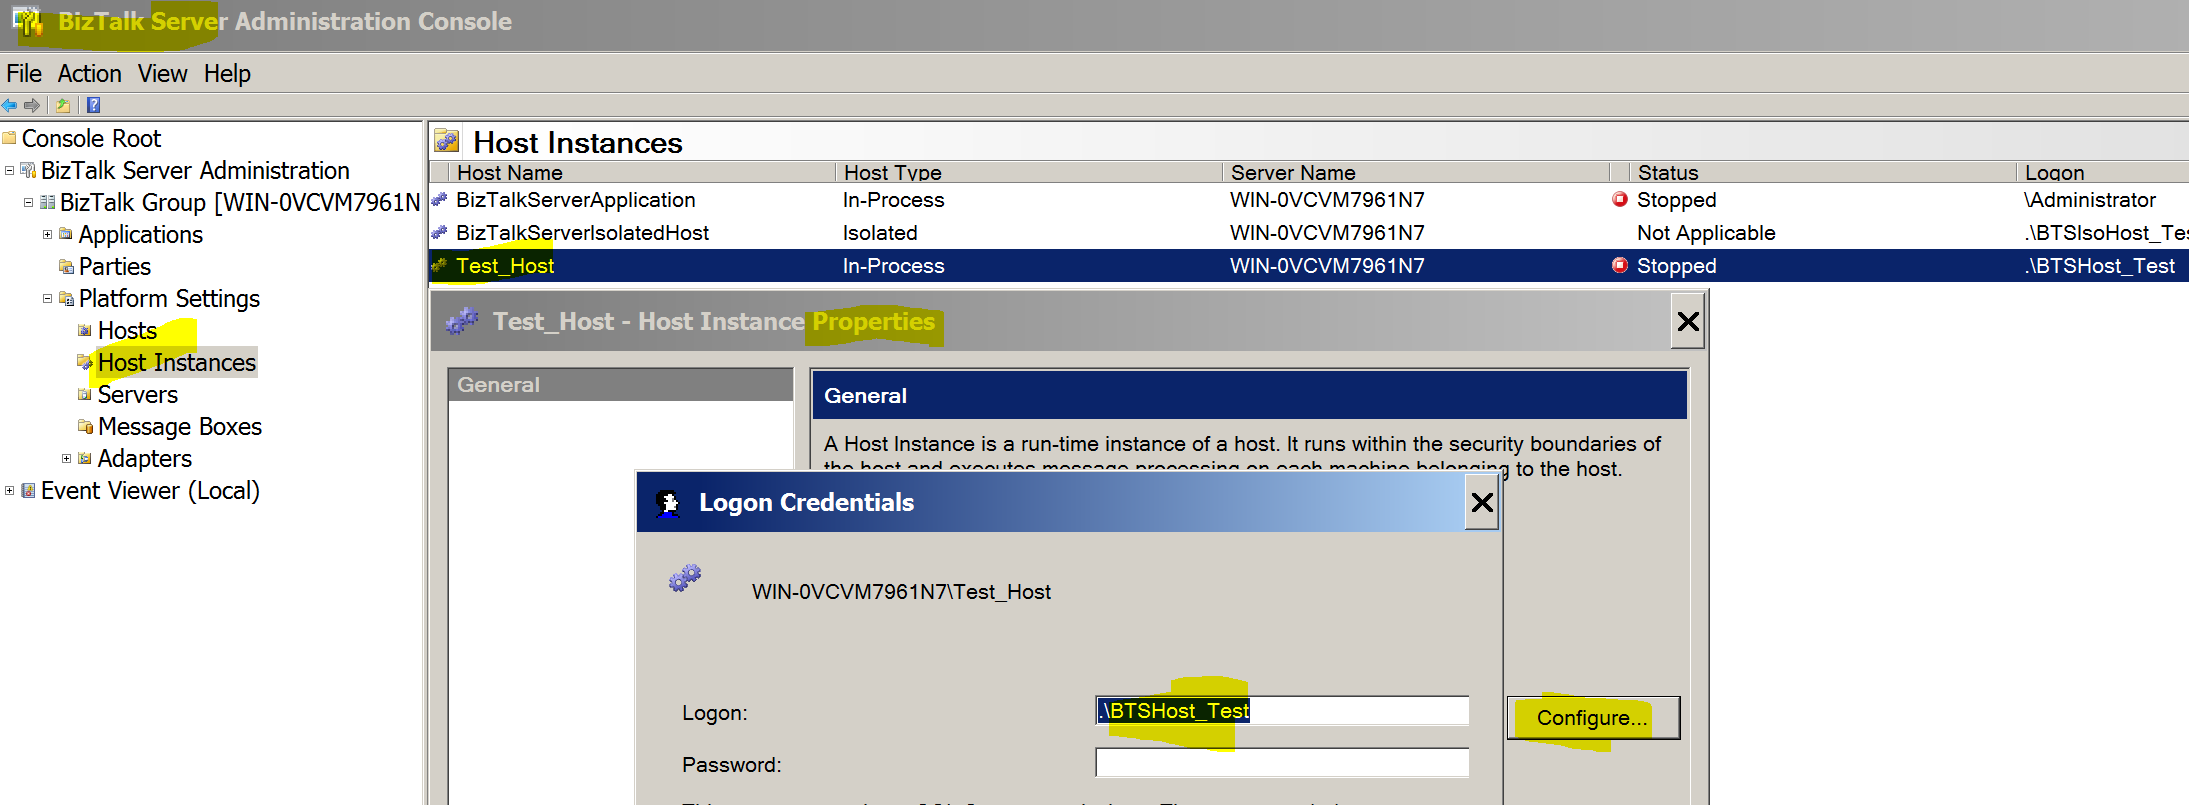2189x805 pixels.
Task: Collapse the Platform Settings node
Action: point(47,298)
